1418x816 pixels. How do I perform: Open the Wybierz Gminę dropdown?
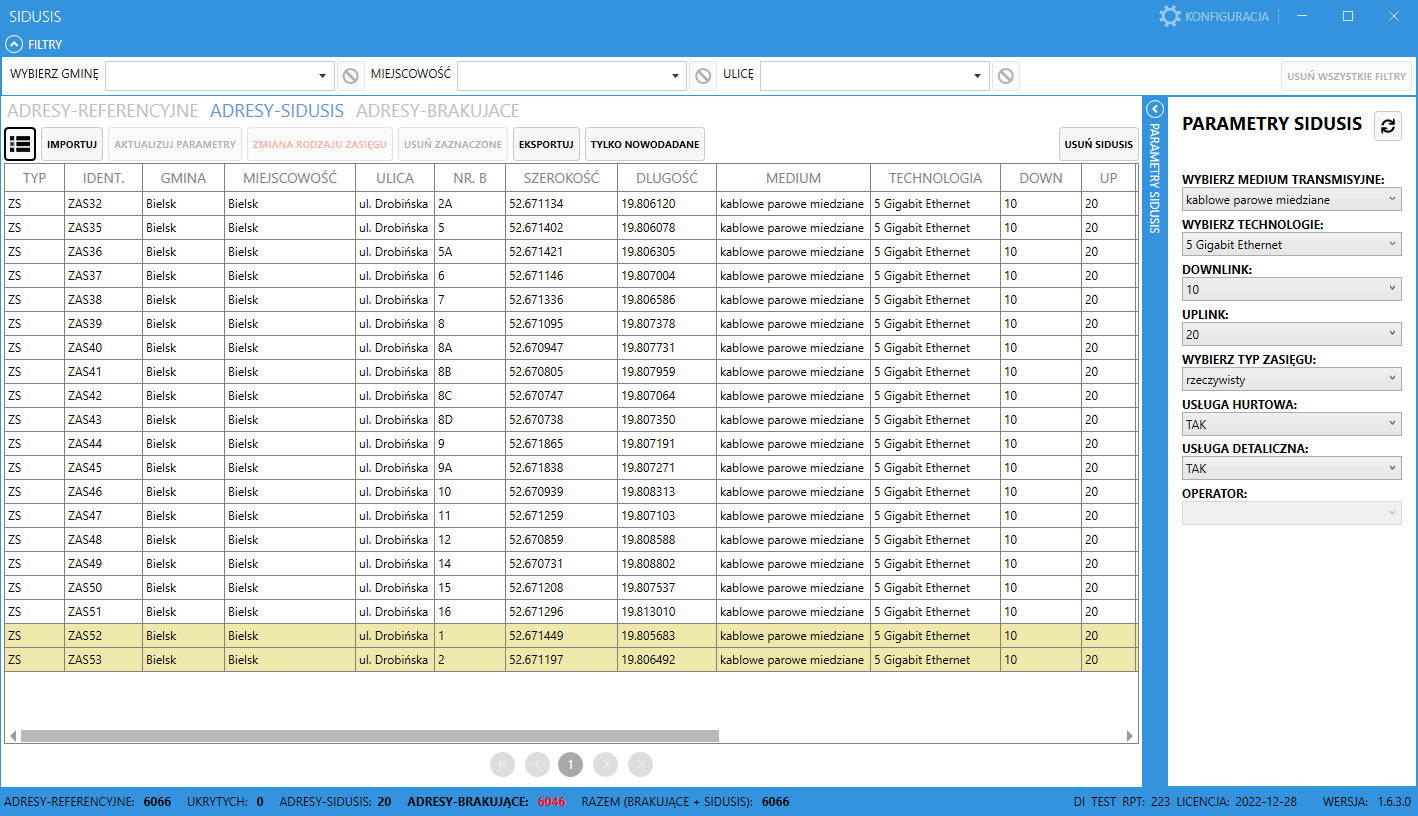[x=220, y=76]
